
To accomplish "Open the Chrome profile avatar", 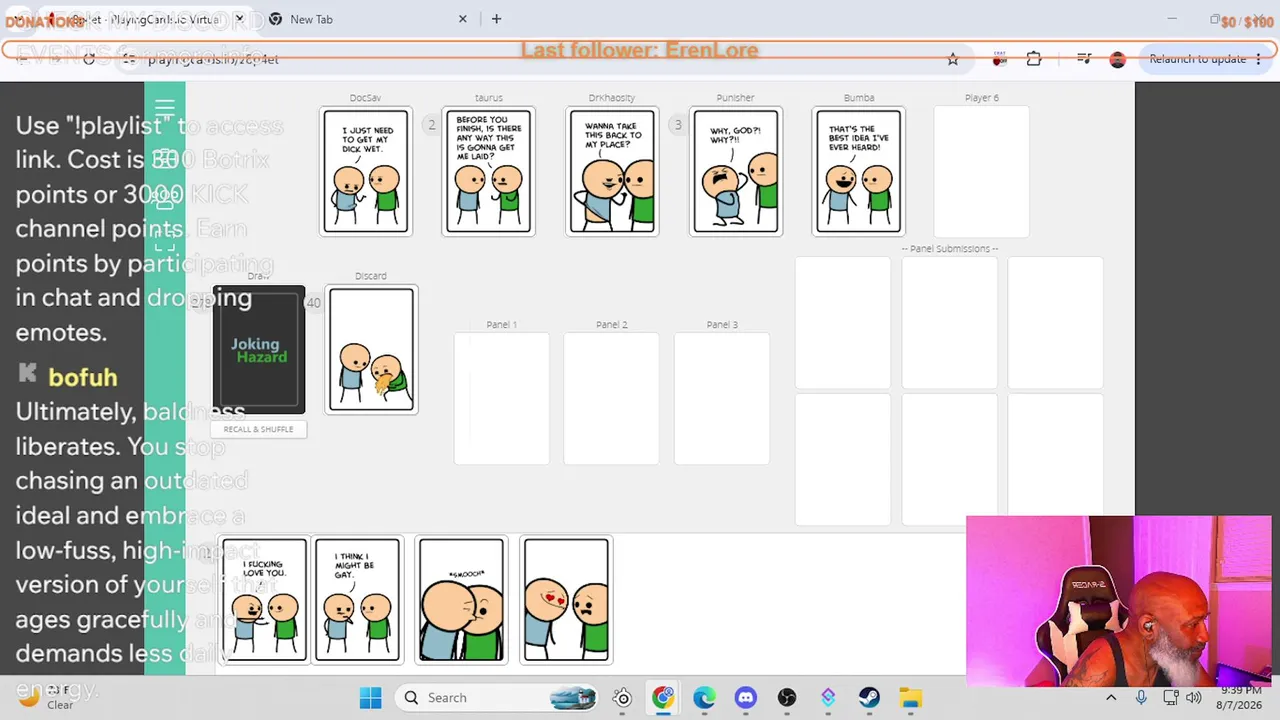I will [x=1118, y=59].
